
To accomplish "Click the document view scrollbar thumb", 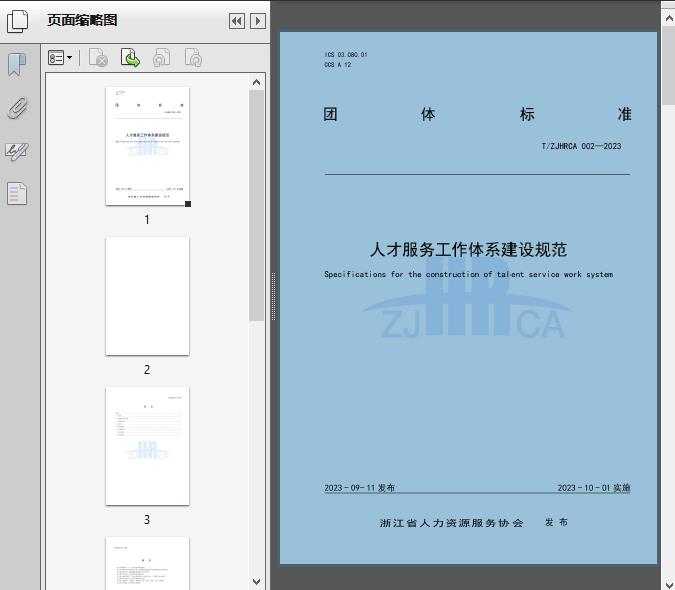I will [669, 65].
